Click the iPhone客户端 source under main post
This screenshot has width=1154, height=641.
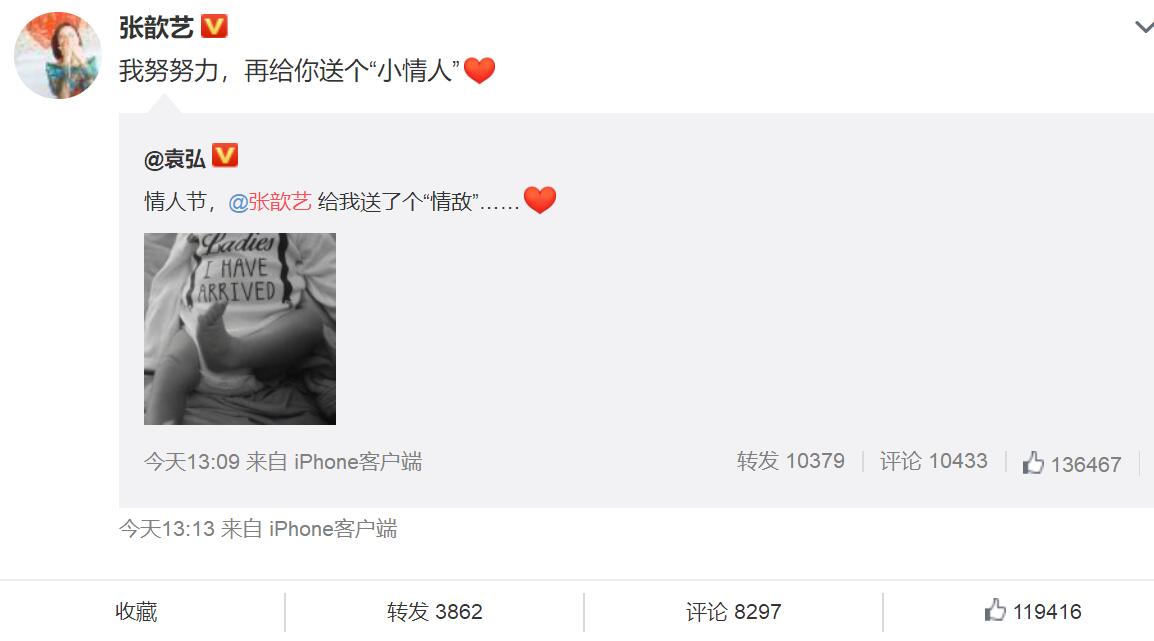[333, 528]
